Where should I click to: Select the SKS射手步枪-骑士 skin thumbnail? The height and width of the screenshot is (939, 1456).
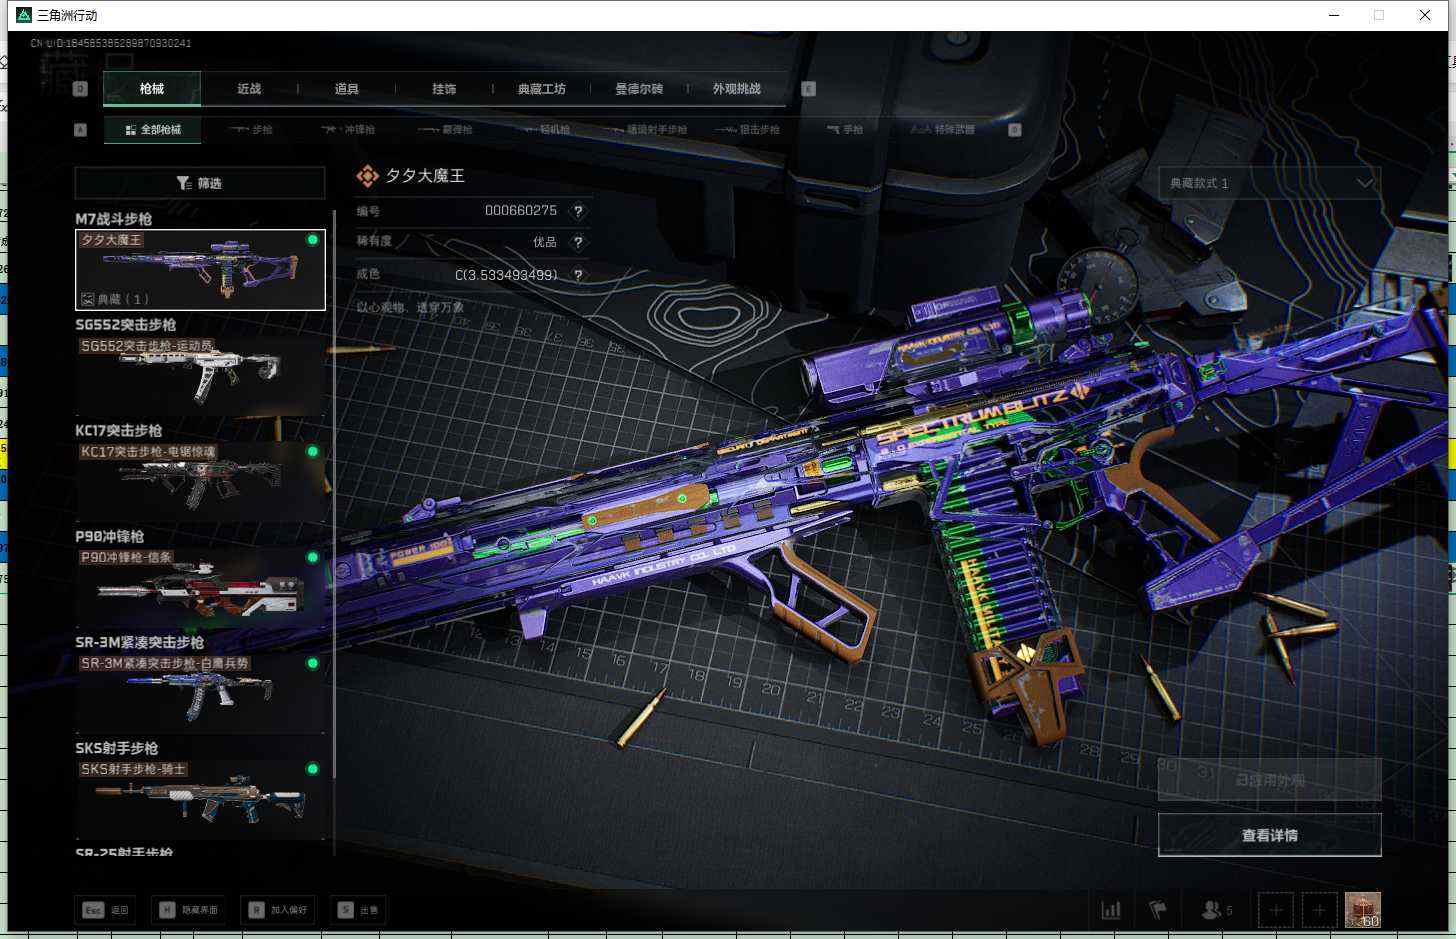pos(200,800)
